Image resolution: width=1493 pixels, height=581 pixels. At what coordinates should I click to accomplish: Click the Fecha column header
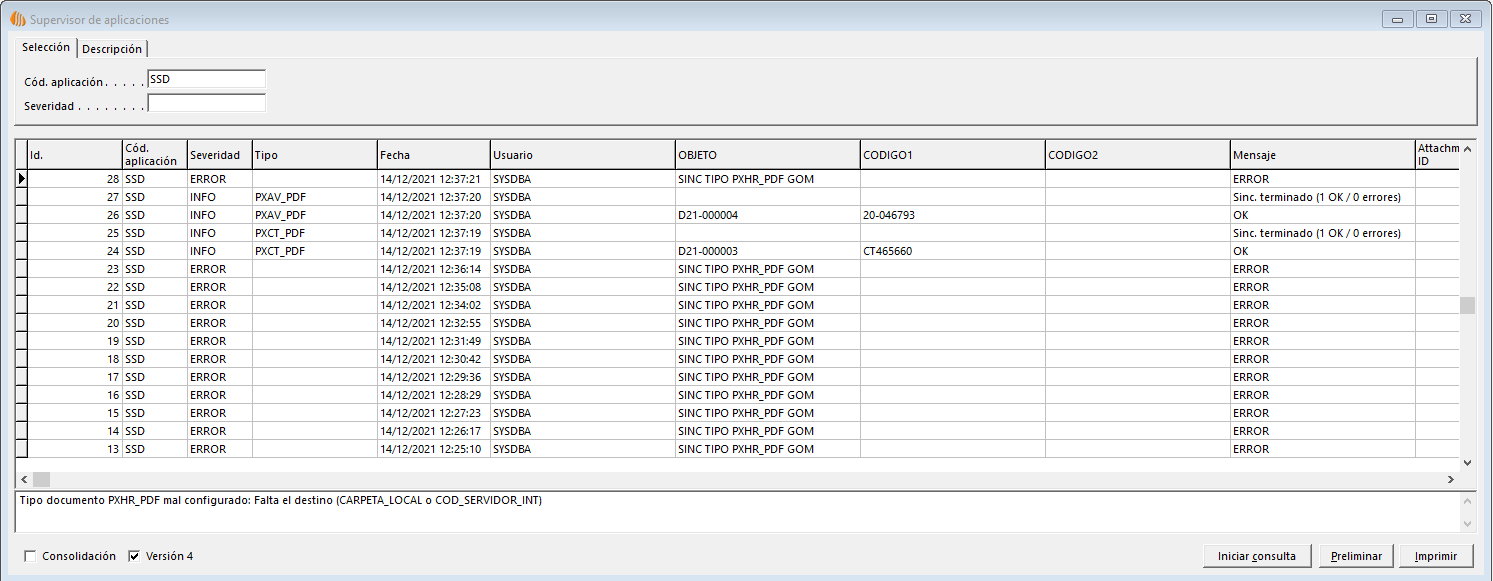pos(433,155)
